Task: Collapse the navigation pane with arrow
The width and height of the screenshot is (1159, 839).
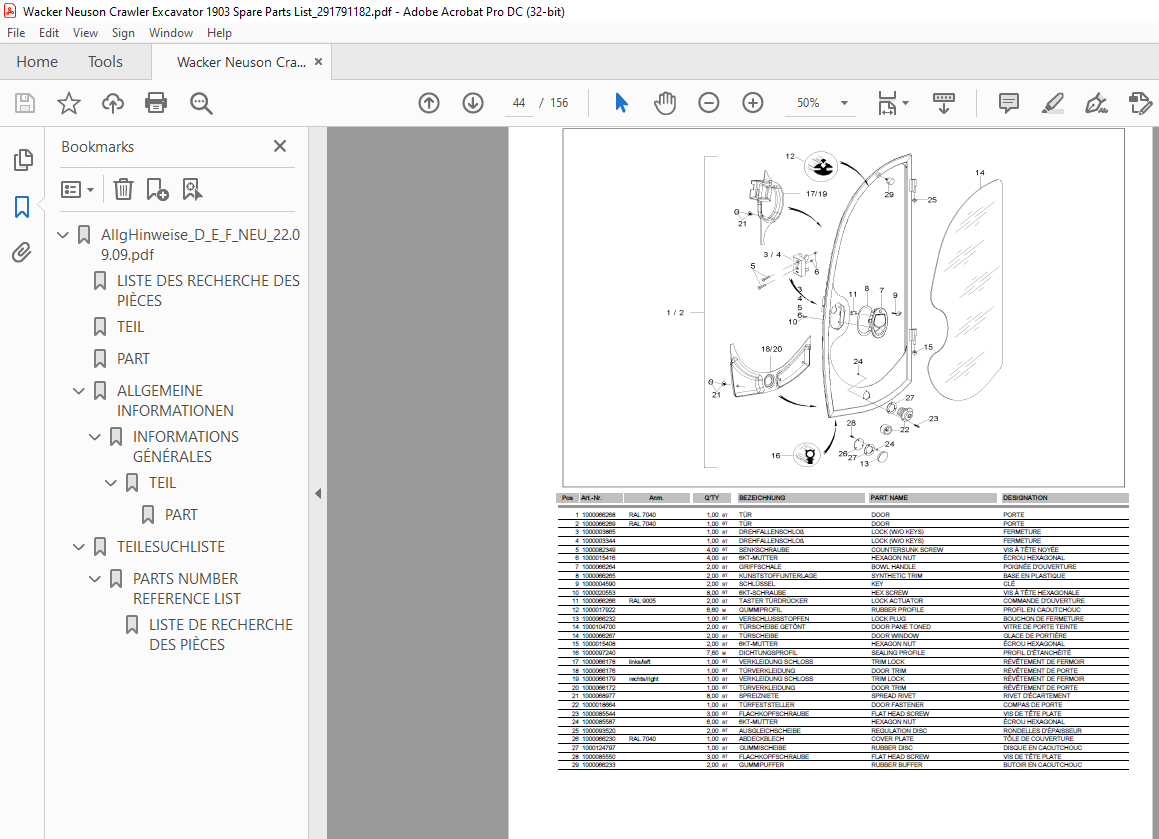Action: [x=318, y=493]
